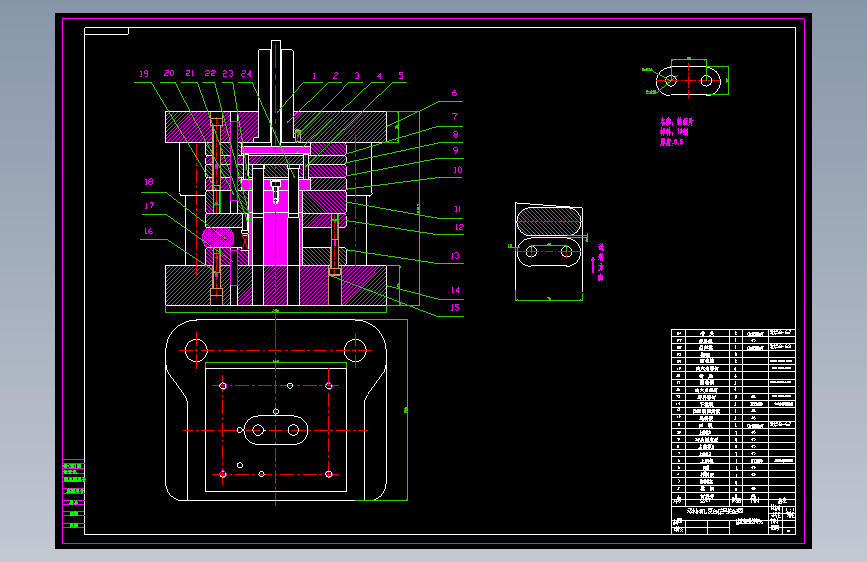This screenshot has height=562, width=867.
Task: Click part number label 22
Action: pos(210,73)
